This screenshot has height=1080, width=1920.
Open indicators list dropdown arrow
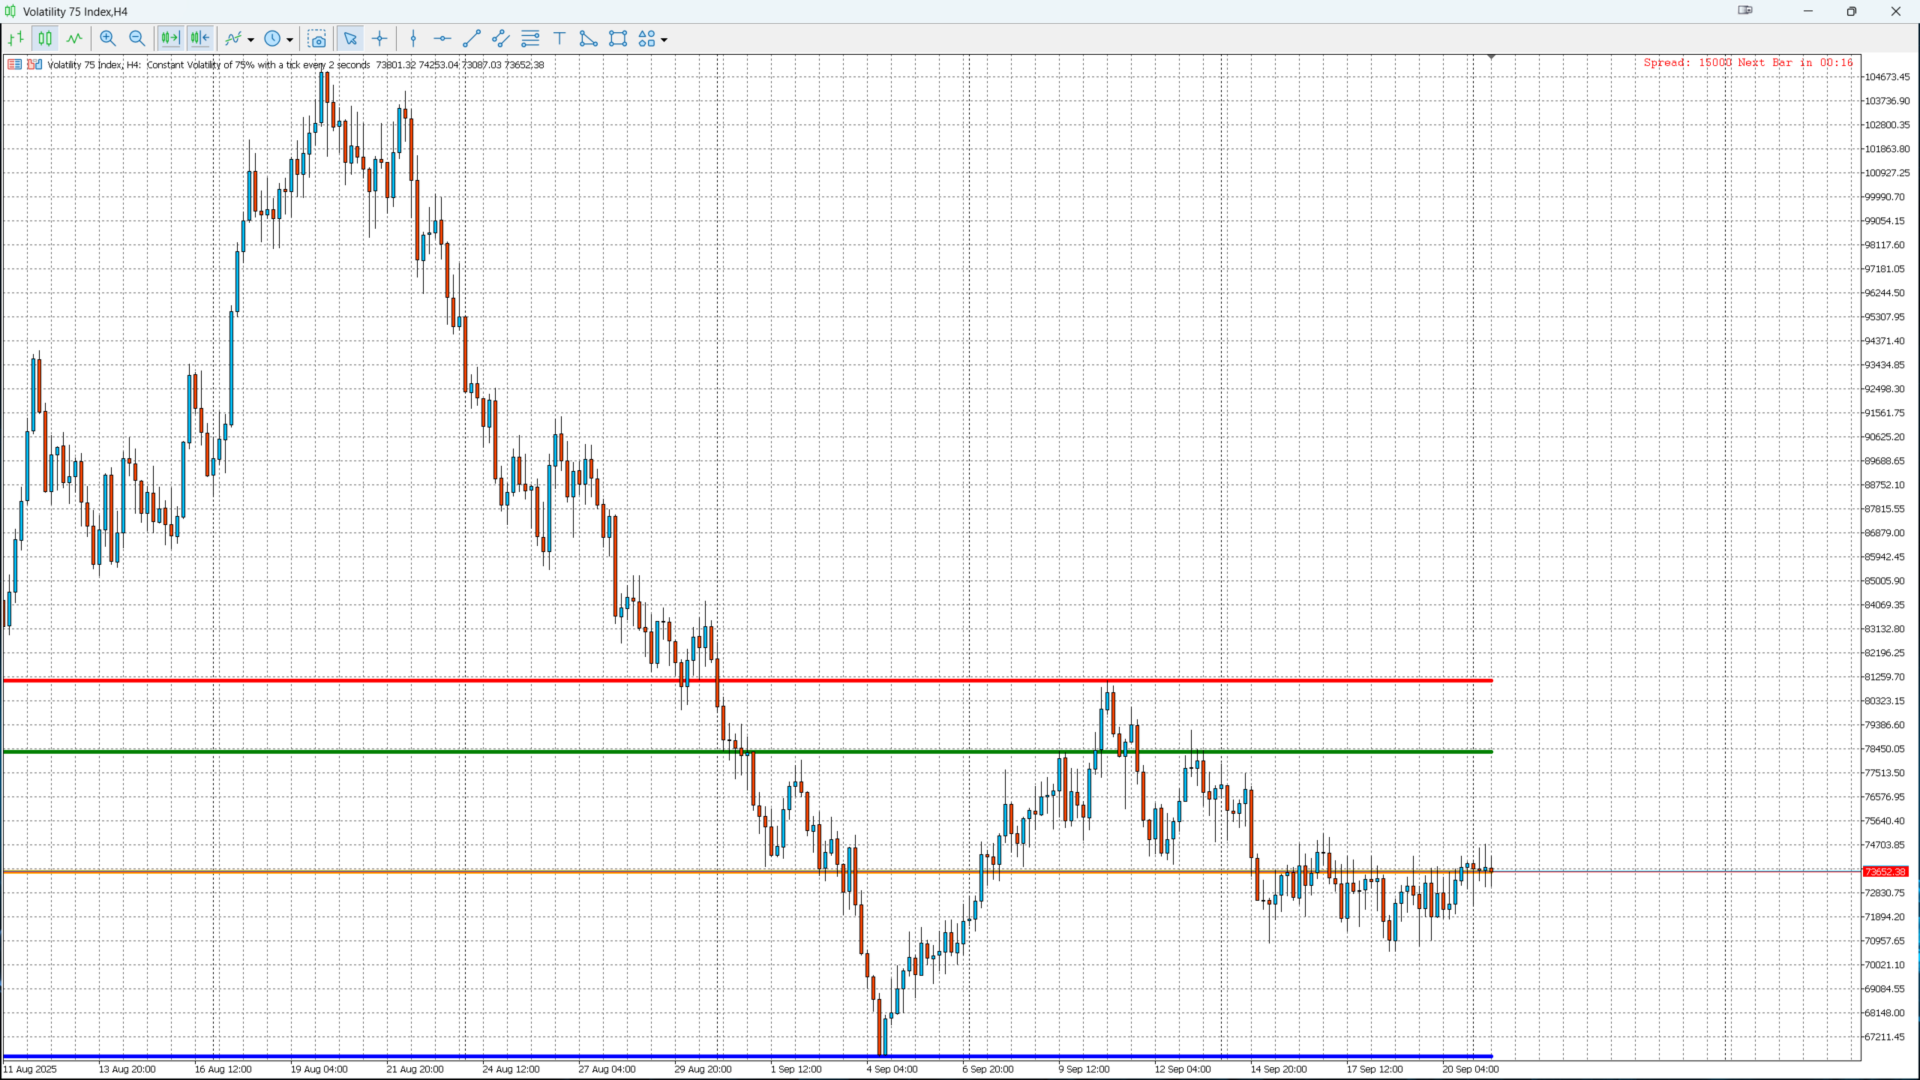click(x=251, y=40)
